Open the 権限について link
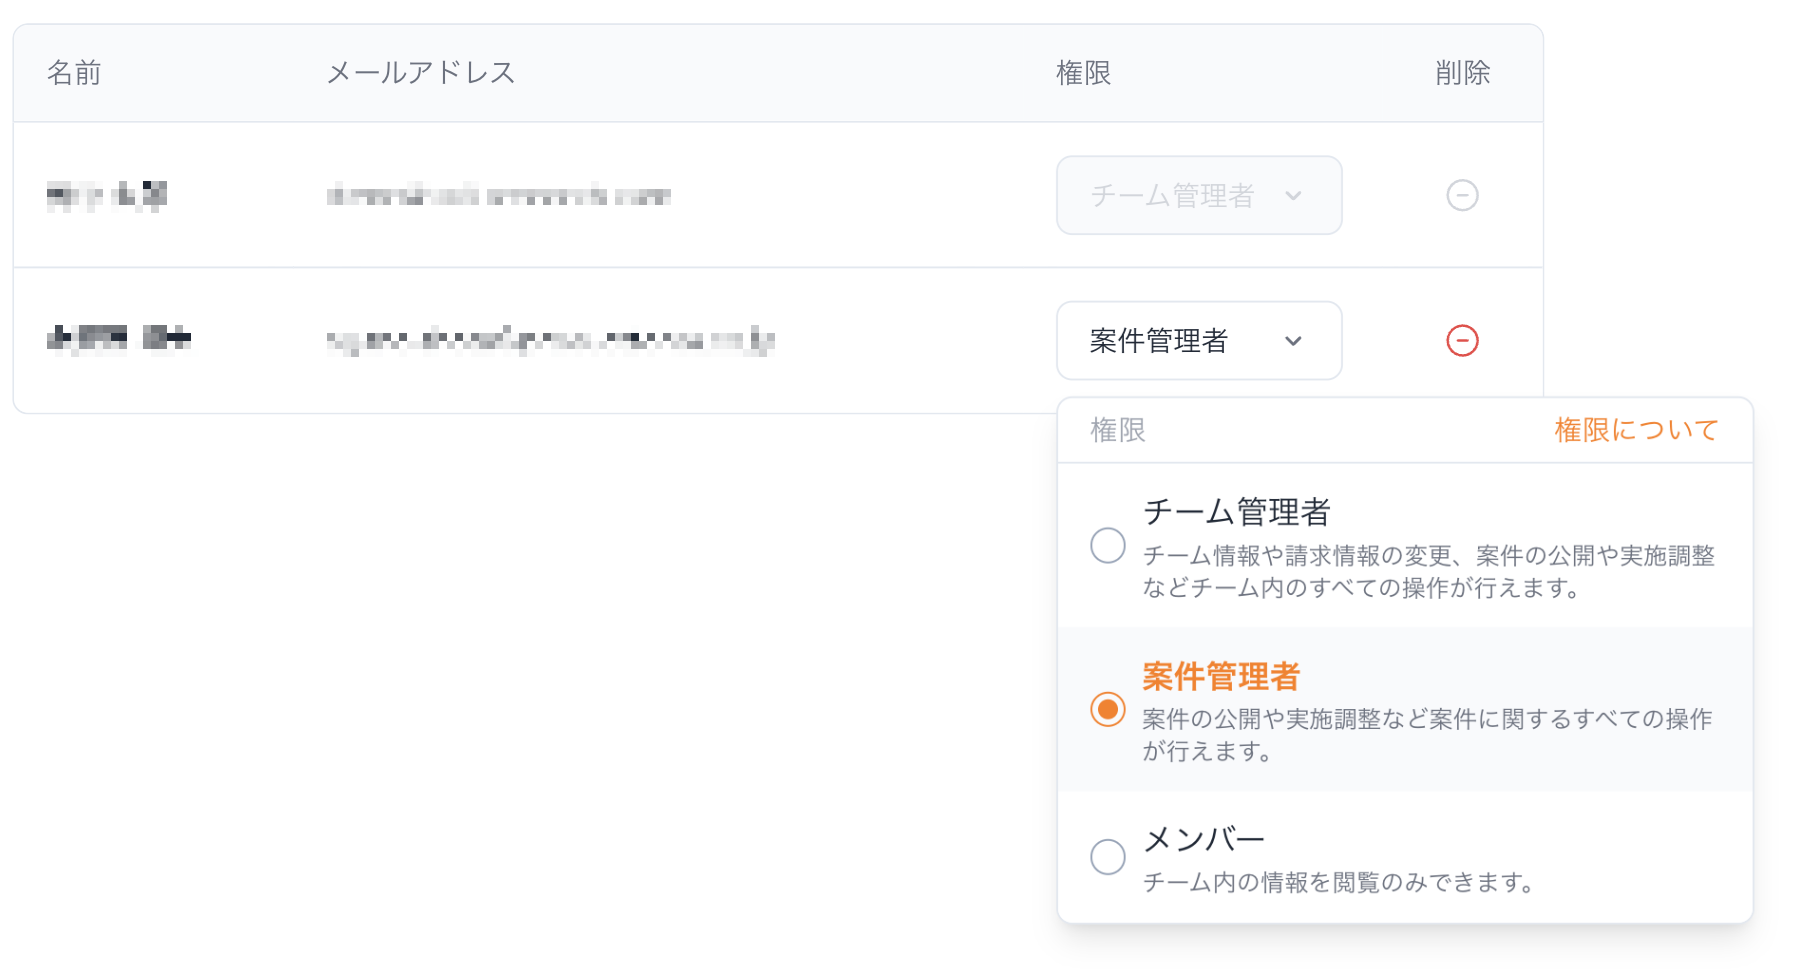Viewport: 1794px width, 974px height. [x=1635, y=430]
